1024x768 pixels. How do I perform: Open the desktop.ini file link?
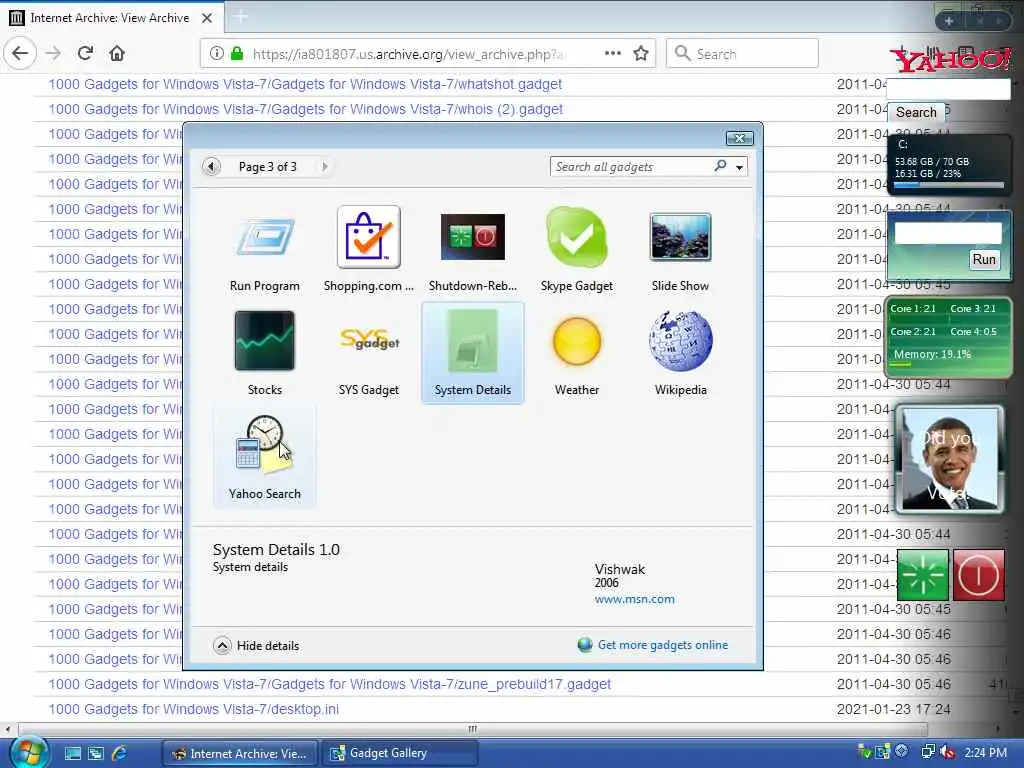(193, 709)
